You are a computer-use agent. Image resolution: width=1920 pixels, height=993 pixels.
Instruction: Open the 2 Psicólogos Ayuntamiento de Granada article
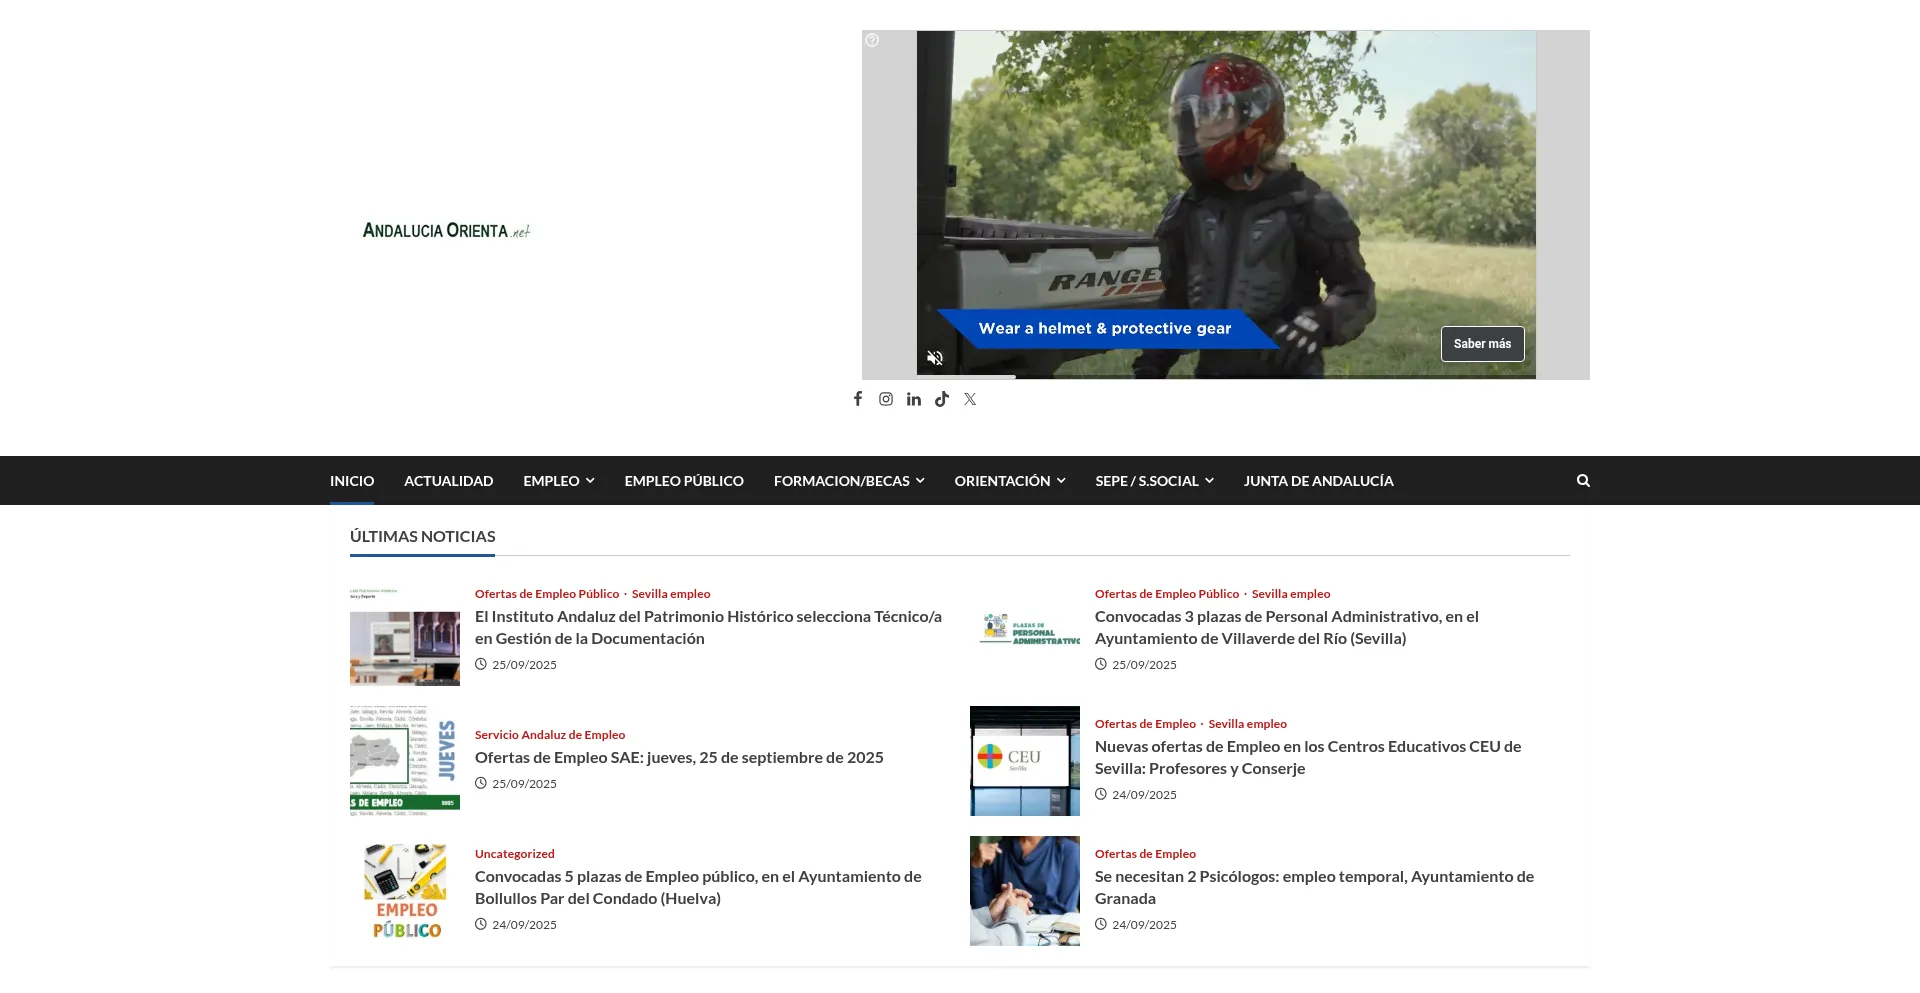[x=1314, y=887]
